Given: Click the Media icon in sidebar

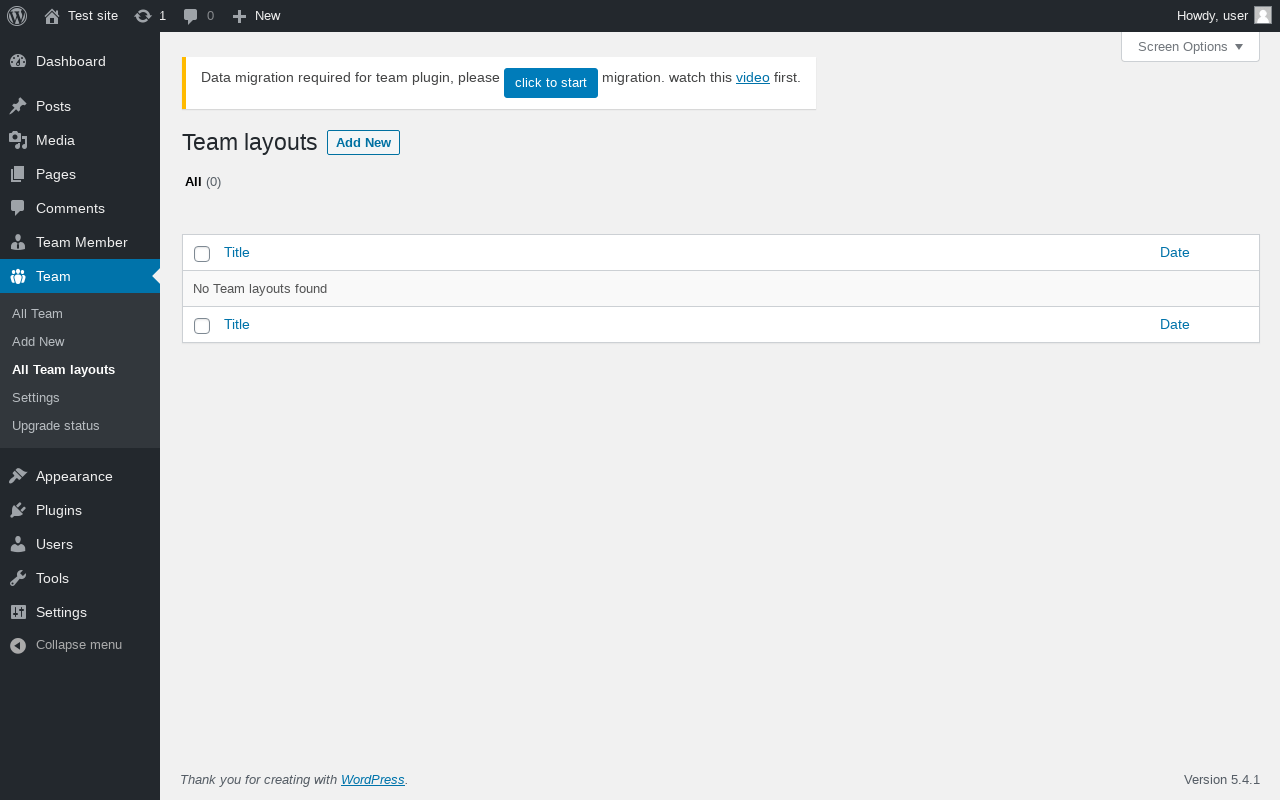Looking at the screenshot, I should point(18,140).
